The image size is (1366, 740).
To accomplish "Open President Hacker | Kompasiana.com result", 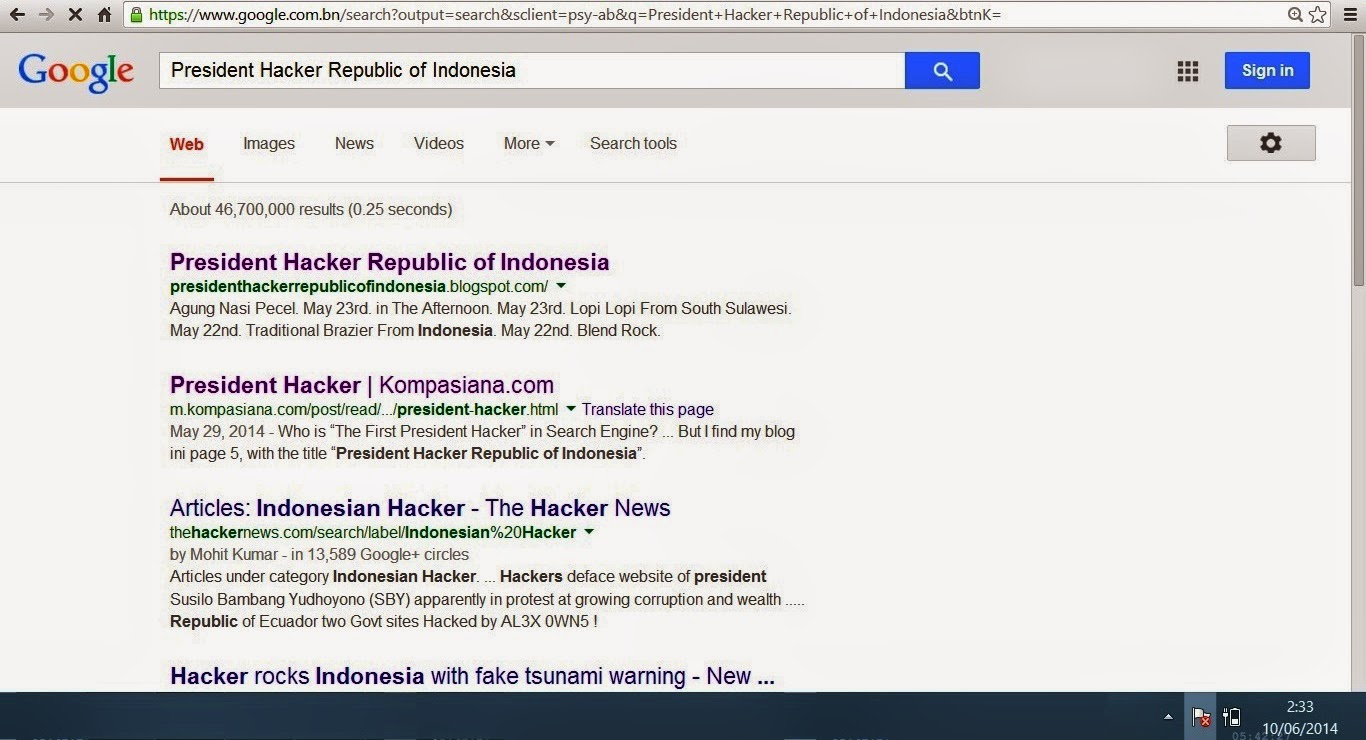I will pyautogui.click(x=361, y=385).
